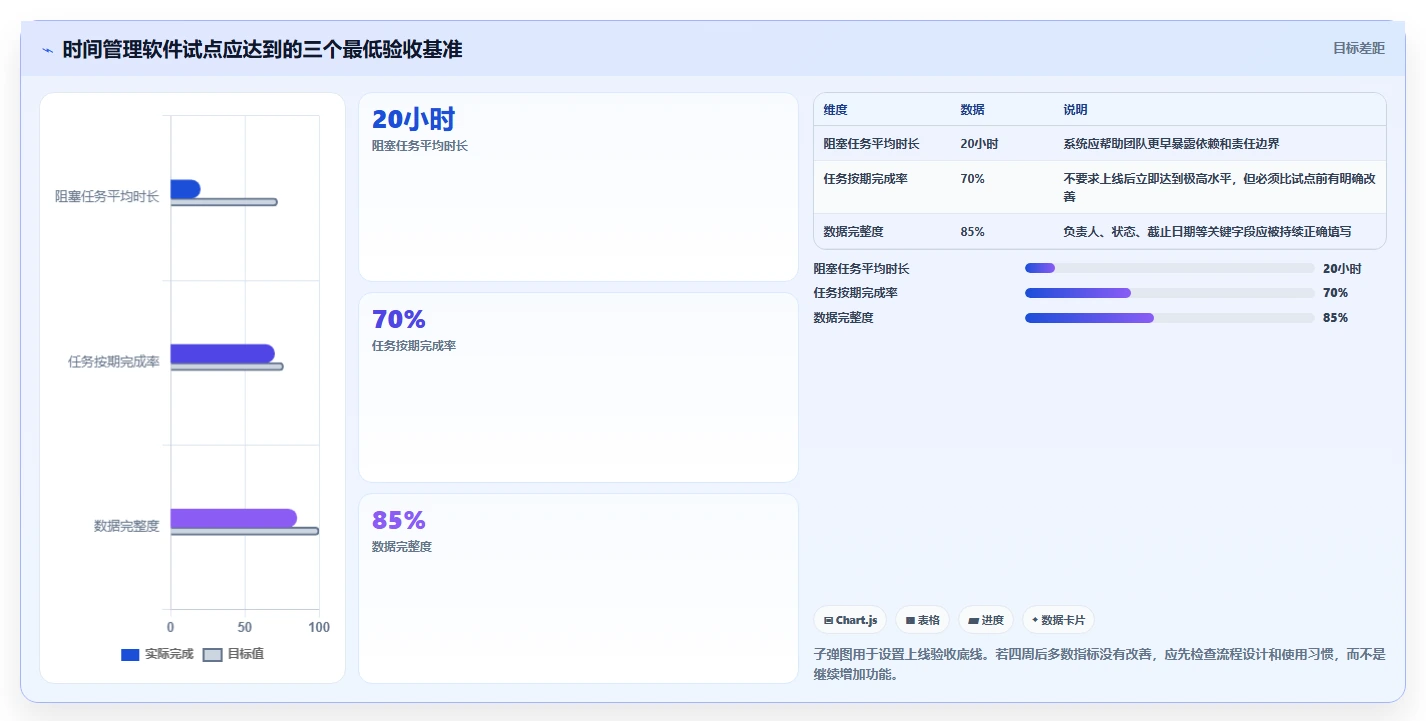This screenshot has height=721, width=1426.
Task: Click the 70% value beside its progress bar
Action: tap(1335, 293)
